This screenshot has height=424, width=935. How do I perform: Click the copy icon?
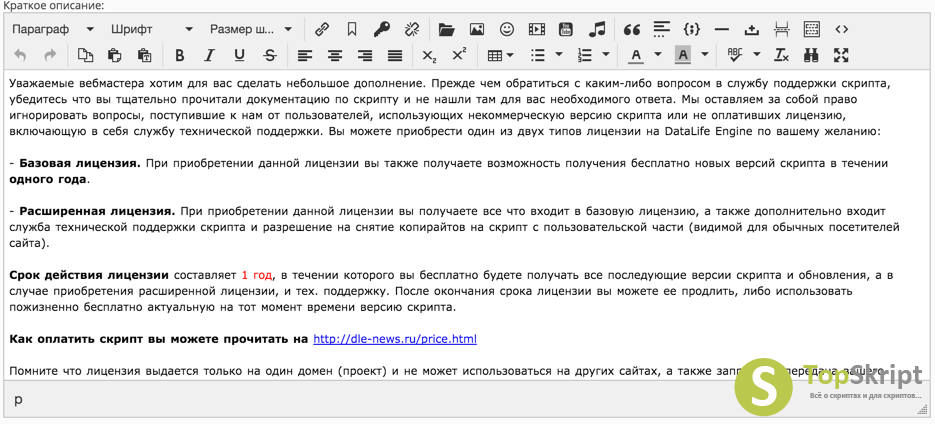point(85,55)
